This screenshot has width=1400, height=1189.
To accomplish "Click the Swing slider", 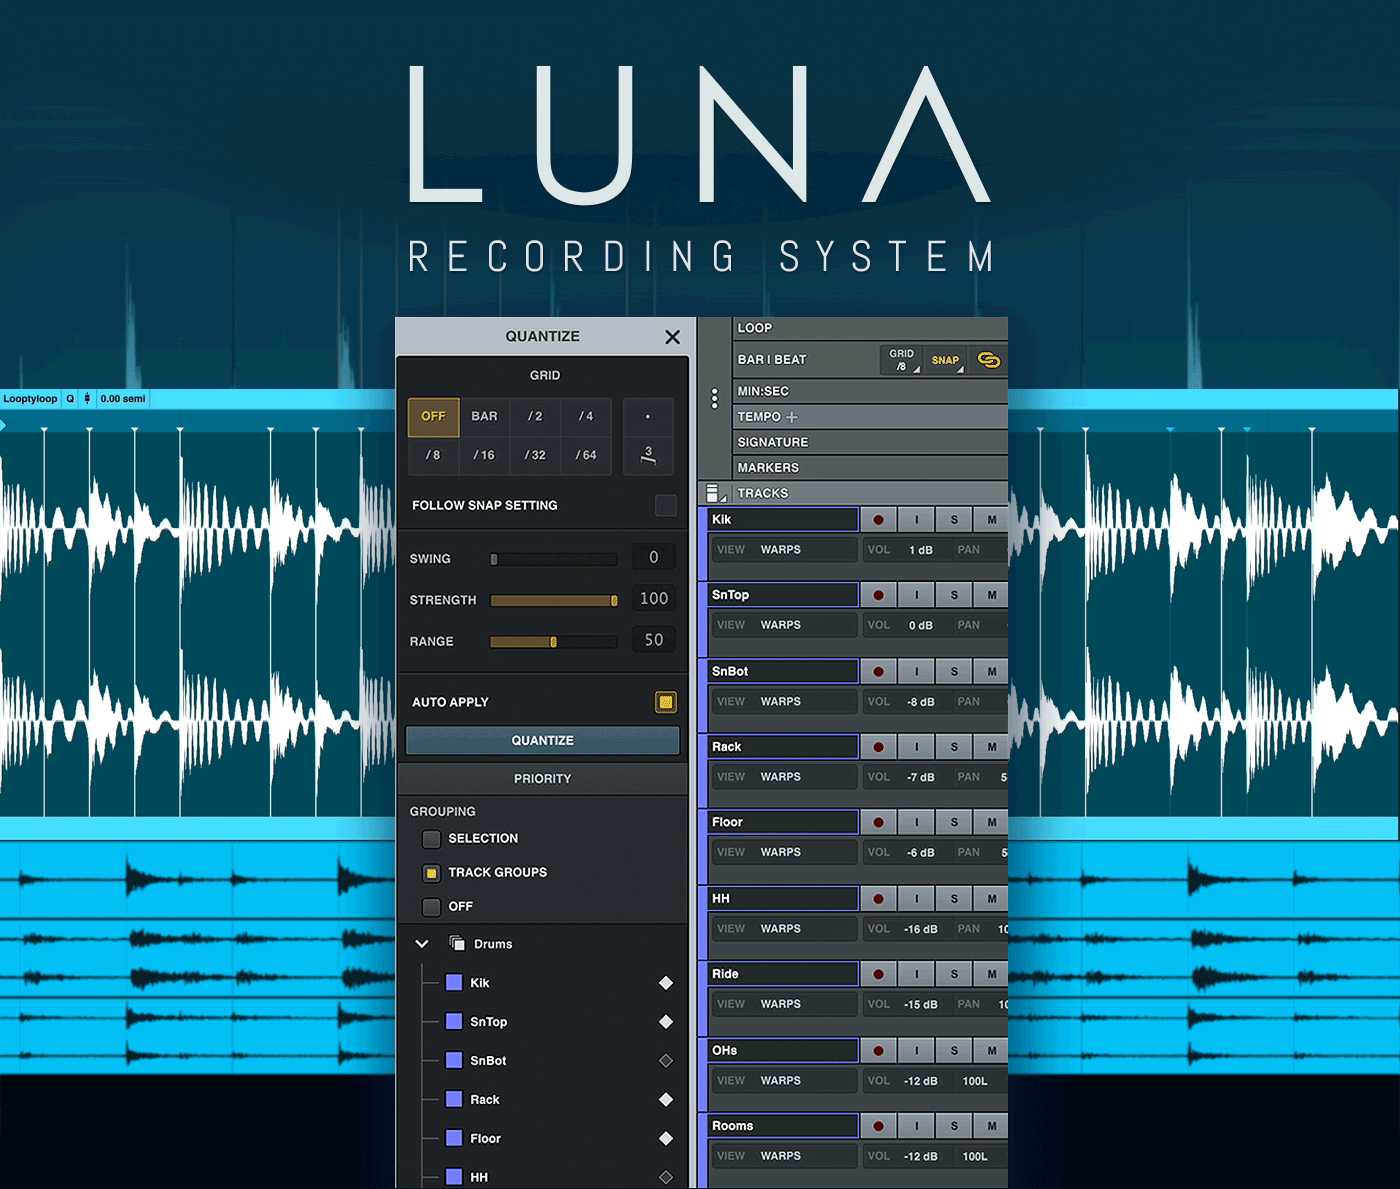I will click(x=553, y=559).
